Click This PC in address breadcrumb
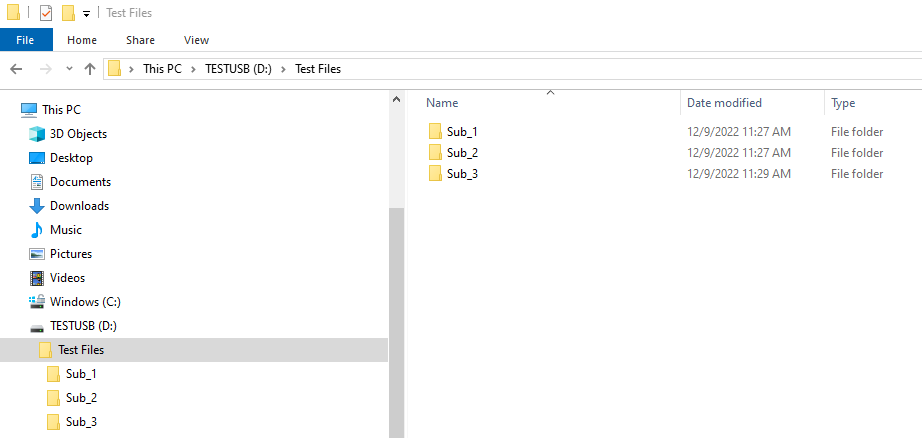This screenshot has height=438, width=922. pos(162,69)
